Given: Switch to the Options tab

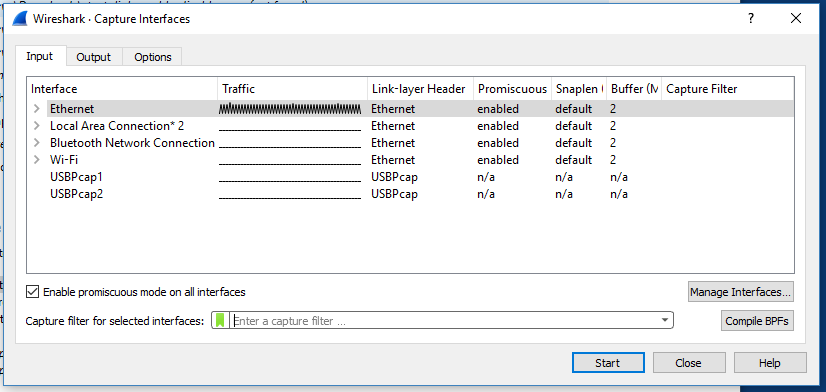Looking at the screenshot, I should pyautogui.click(x=153, y=57).
